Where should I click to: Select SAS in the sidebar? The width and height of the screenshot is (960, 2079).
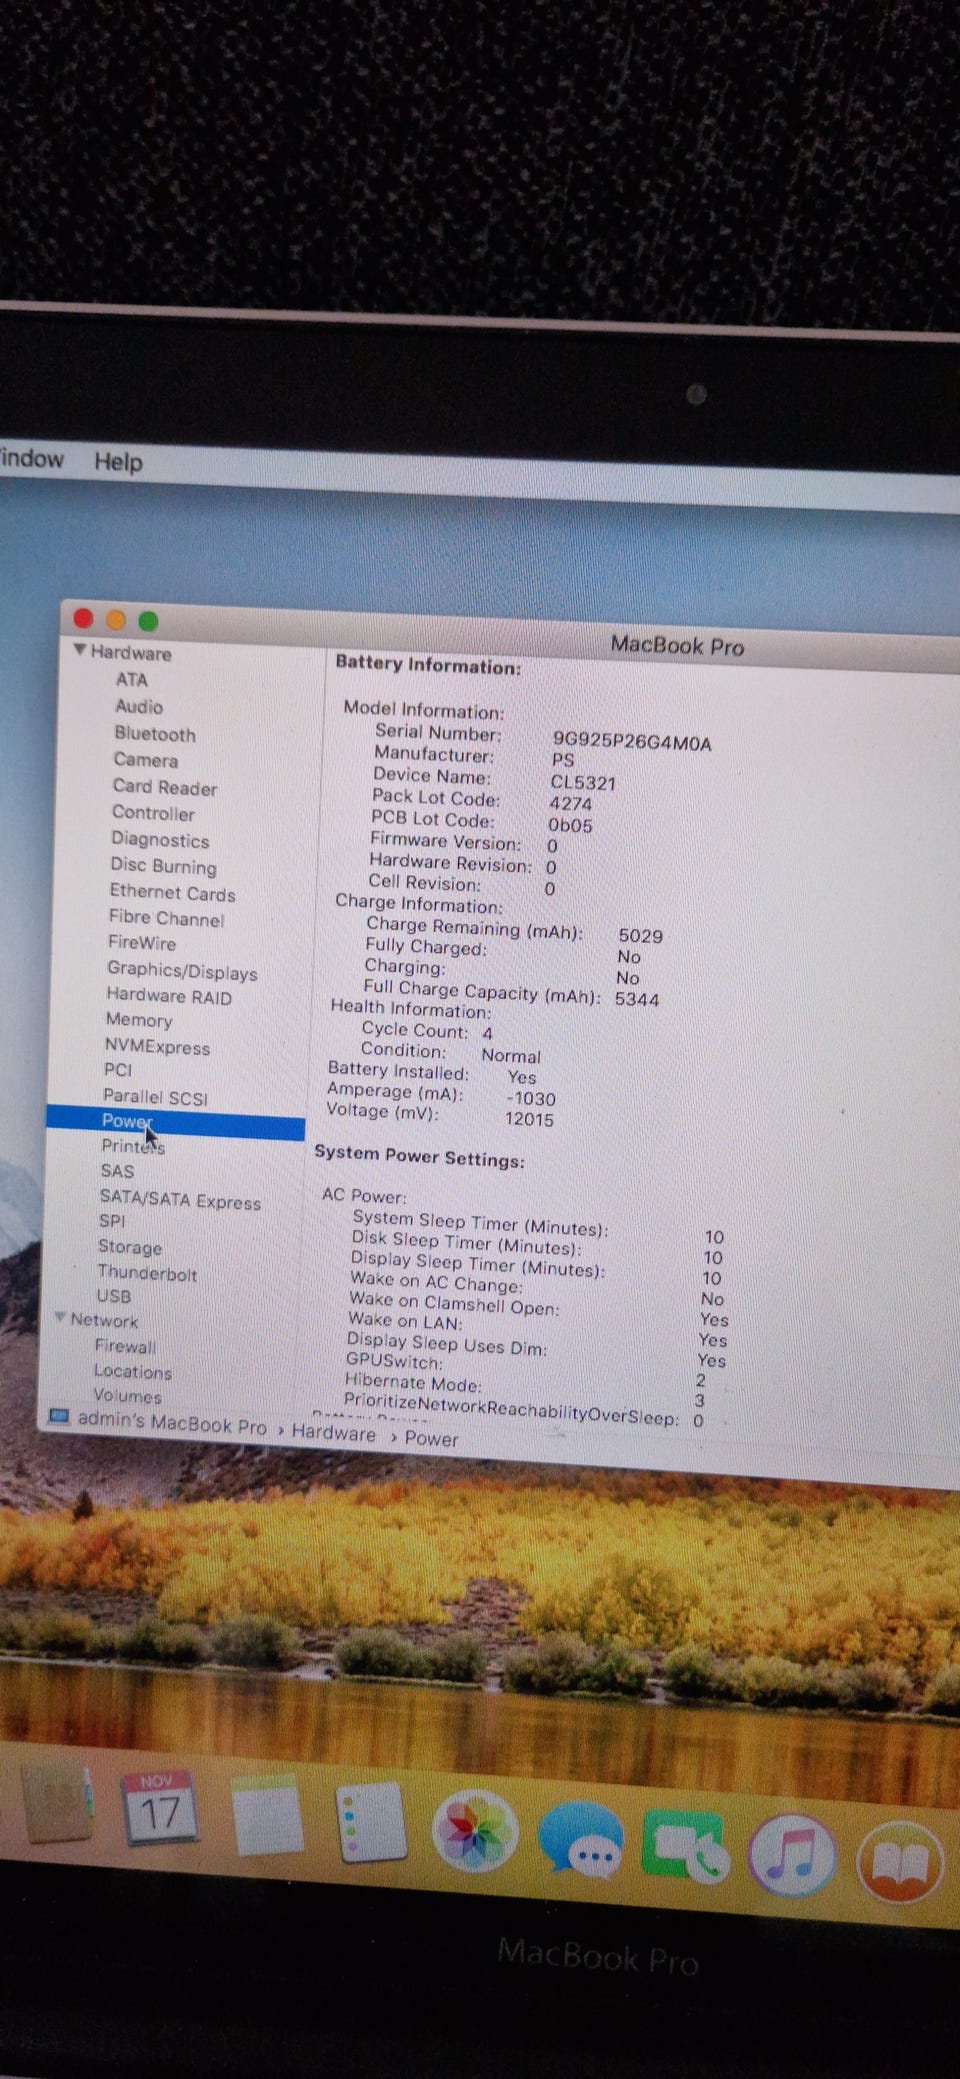(117, 1171)
